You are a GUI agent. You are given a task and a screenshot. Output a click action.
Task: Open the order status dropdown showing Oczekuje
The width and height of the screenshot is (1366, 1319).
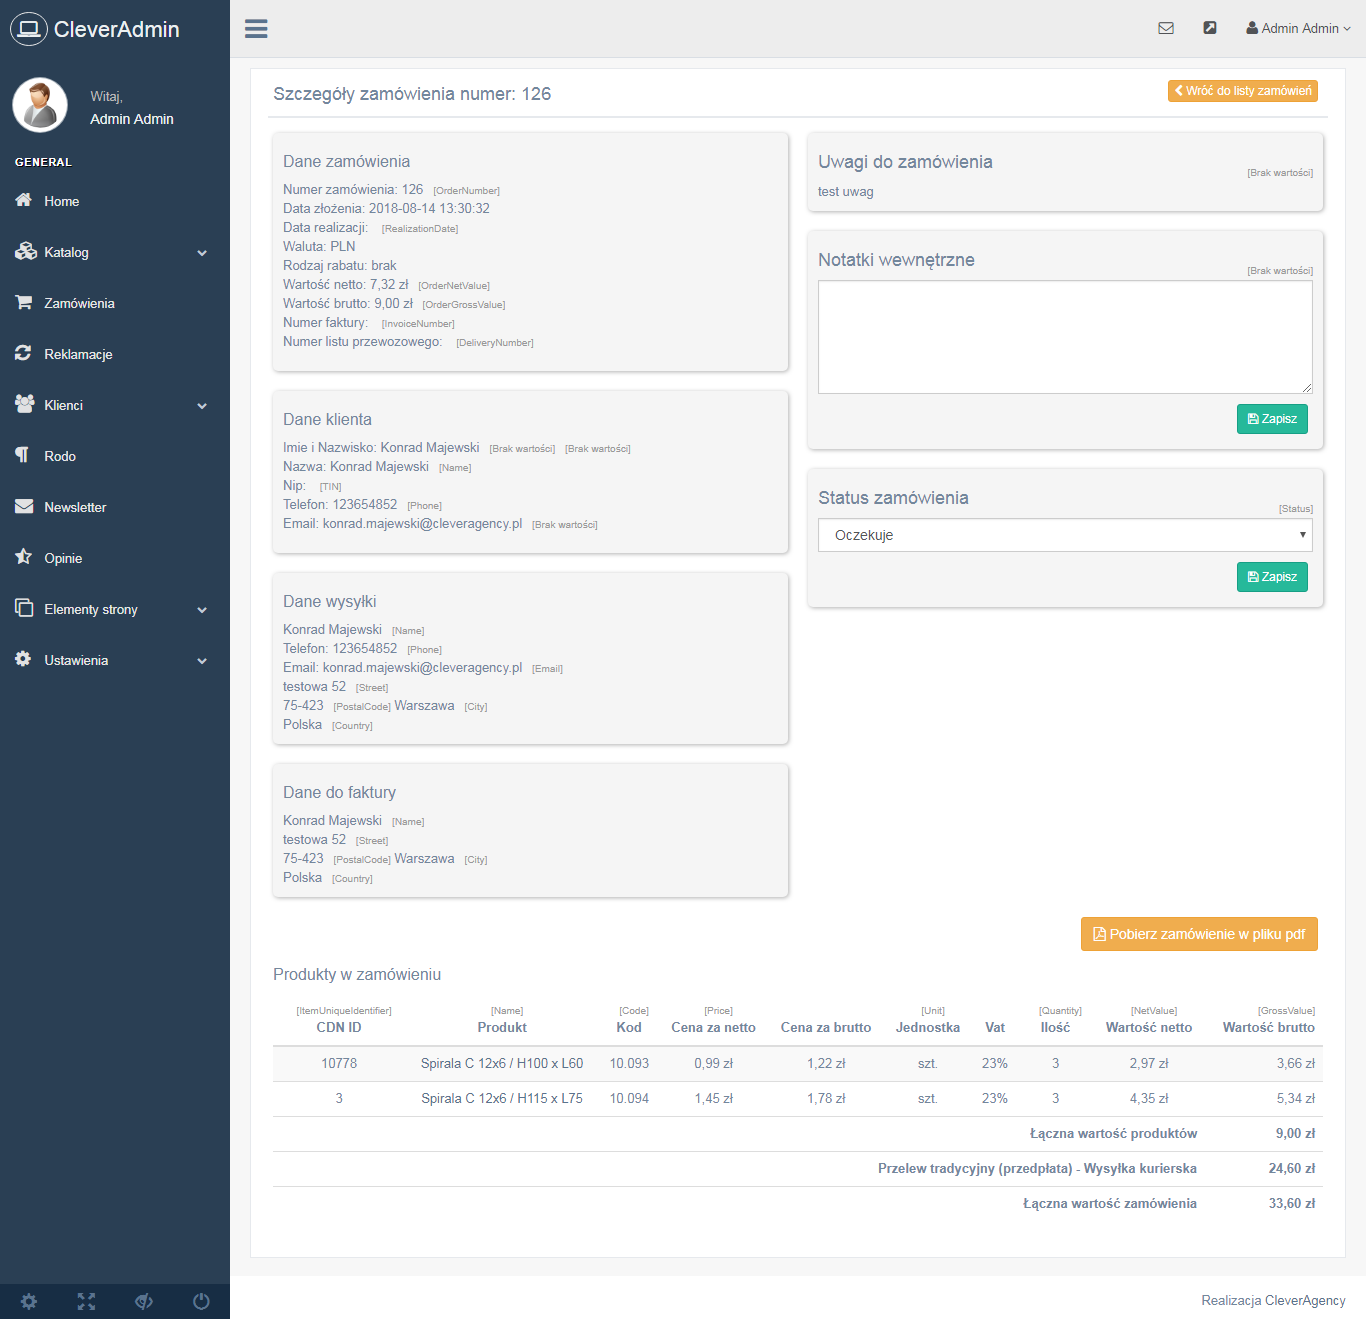1065,535
